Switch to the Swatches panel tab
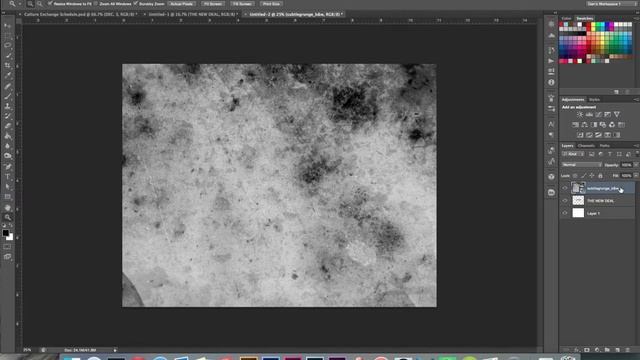 [584, 18]
